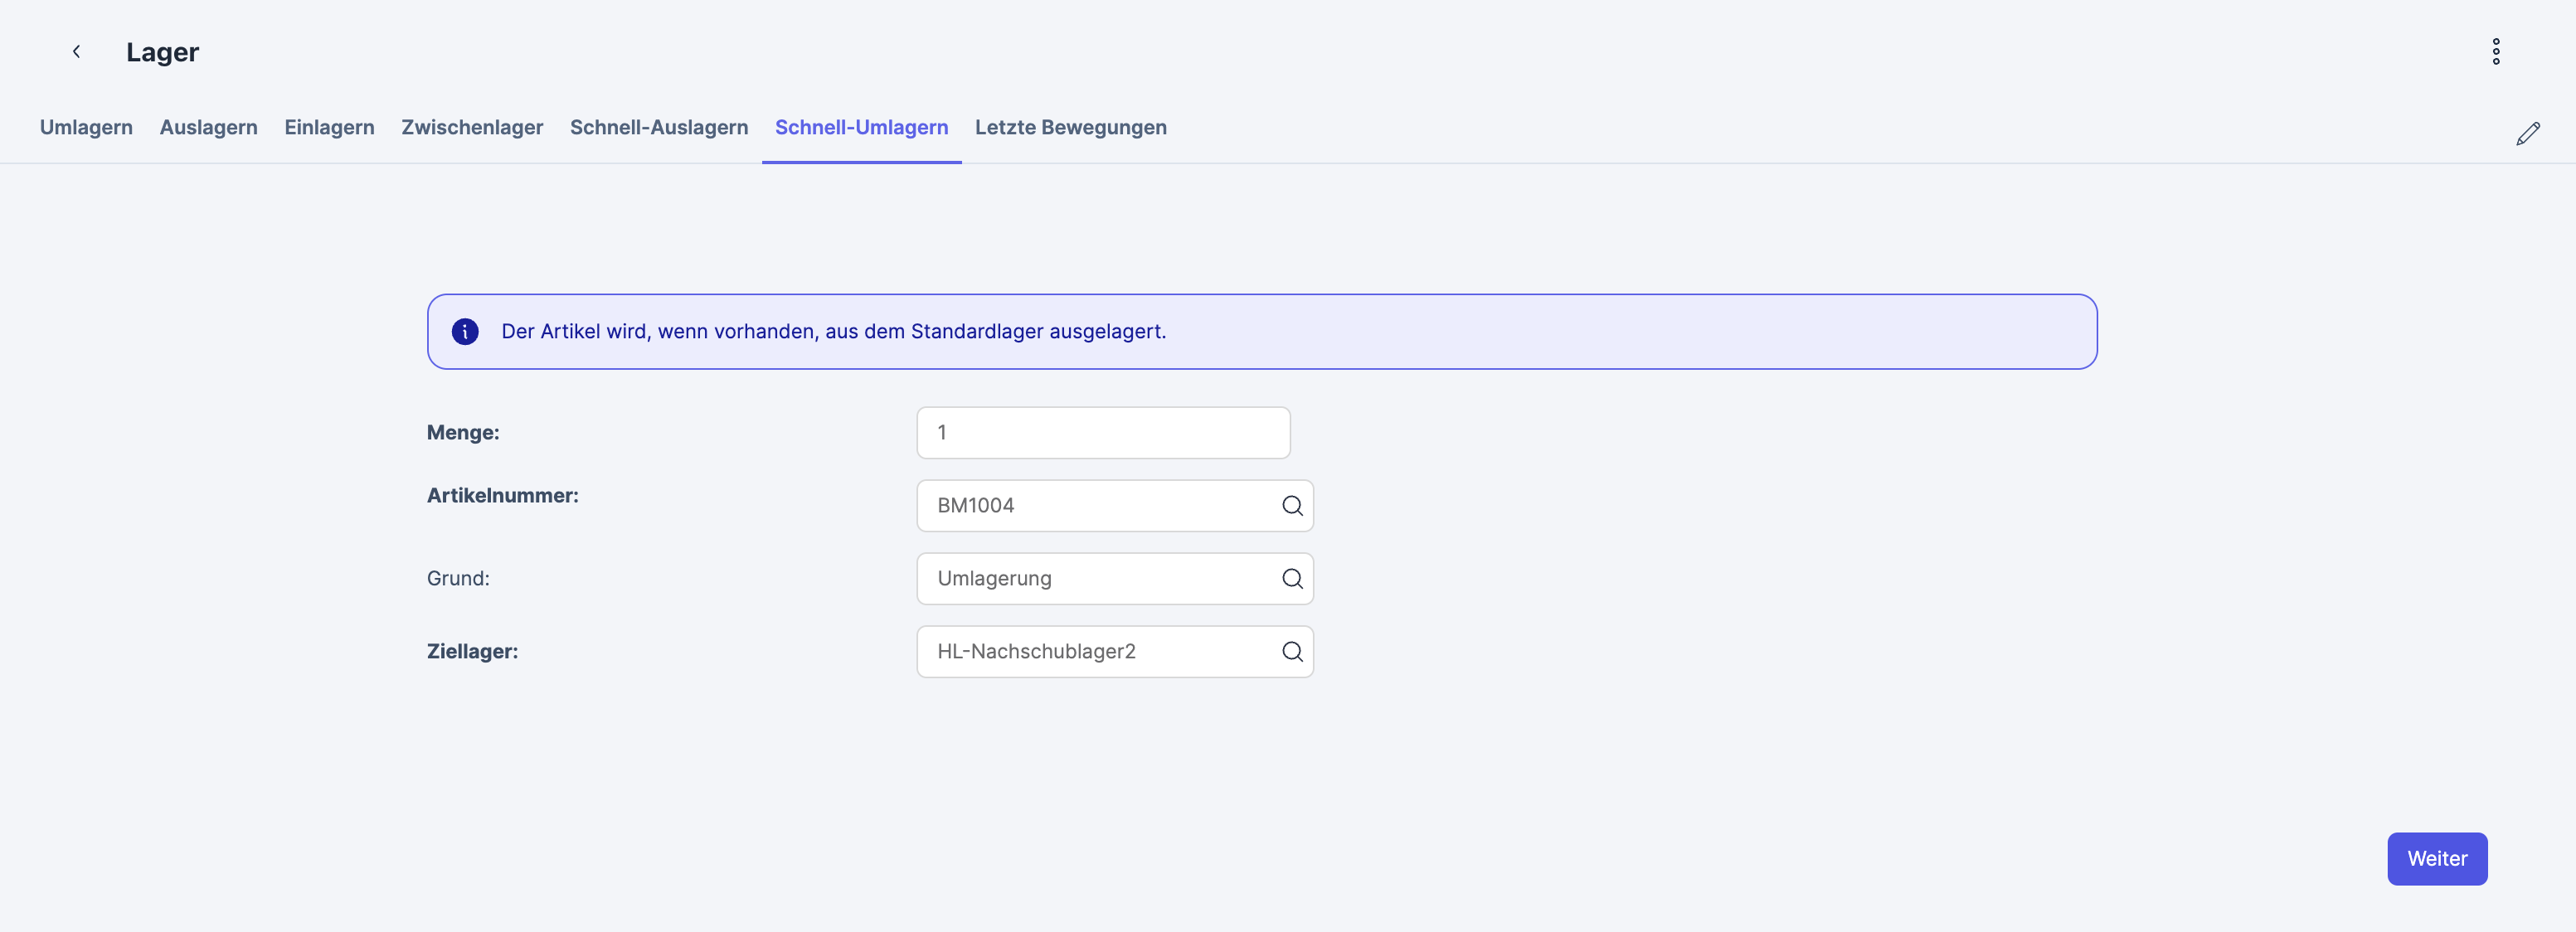This screenshot has width=2576, height=932.
Task: Click the search icon in Grund field
Action: pos(1291,578)
